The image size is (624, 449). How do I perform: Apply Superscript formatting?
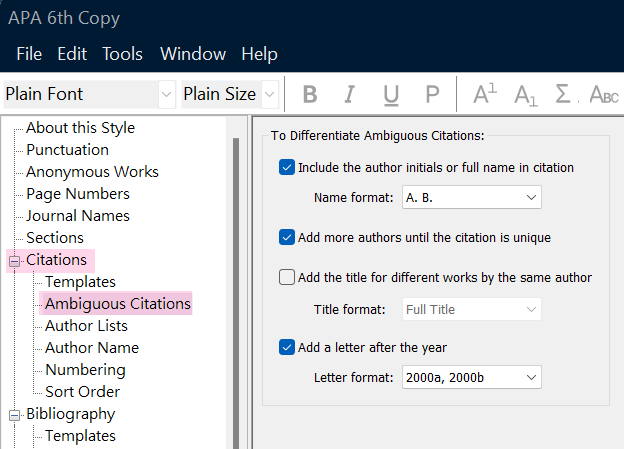pos(485,94)
